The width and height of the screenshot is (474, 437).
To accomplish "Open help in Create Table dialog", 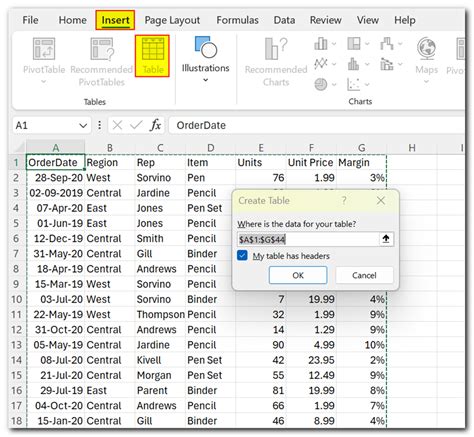I will click(x=344, y=201).
